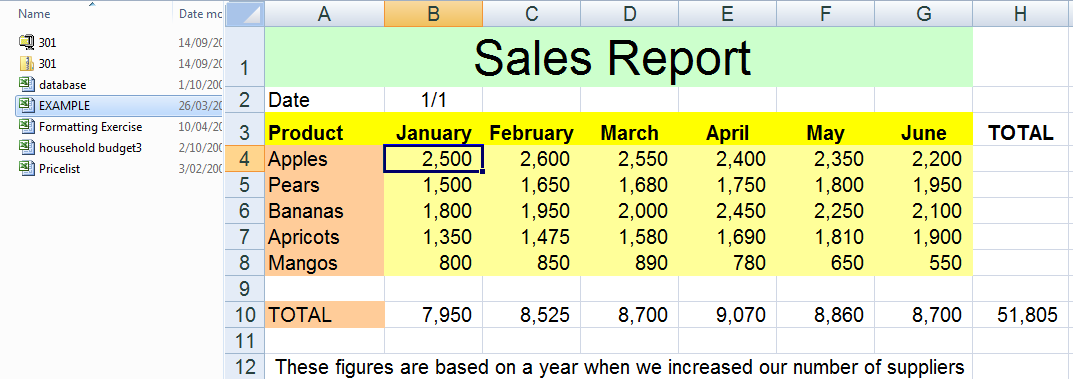Click the Apricots cell
1073x379 pixels.
(x=324, y=237)
